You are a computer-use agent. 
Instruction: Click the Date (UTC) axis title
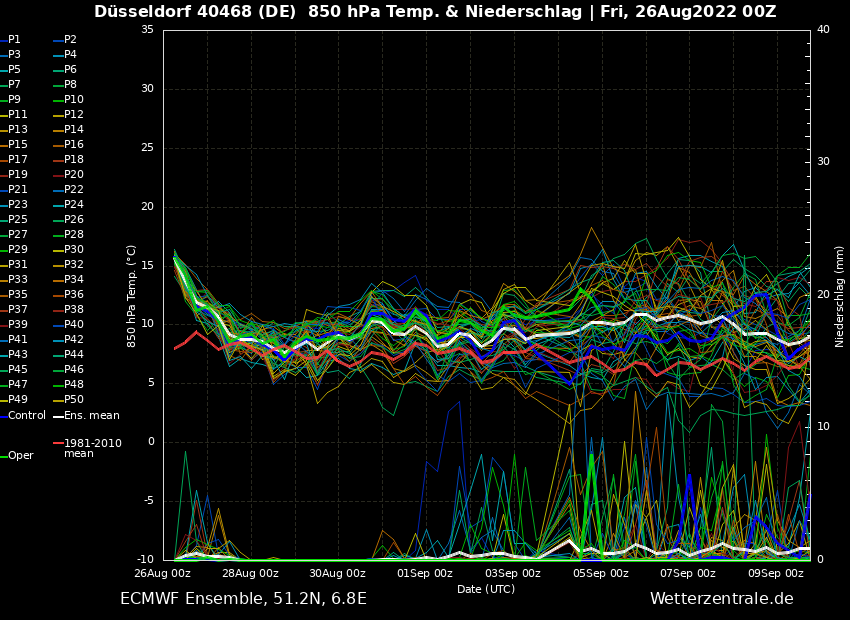(x=486, y=589)
